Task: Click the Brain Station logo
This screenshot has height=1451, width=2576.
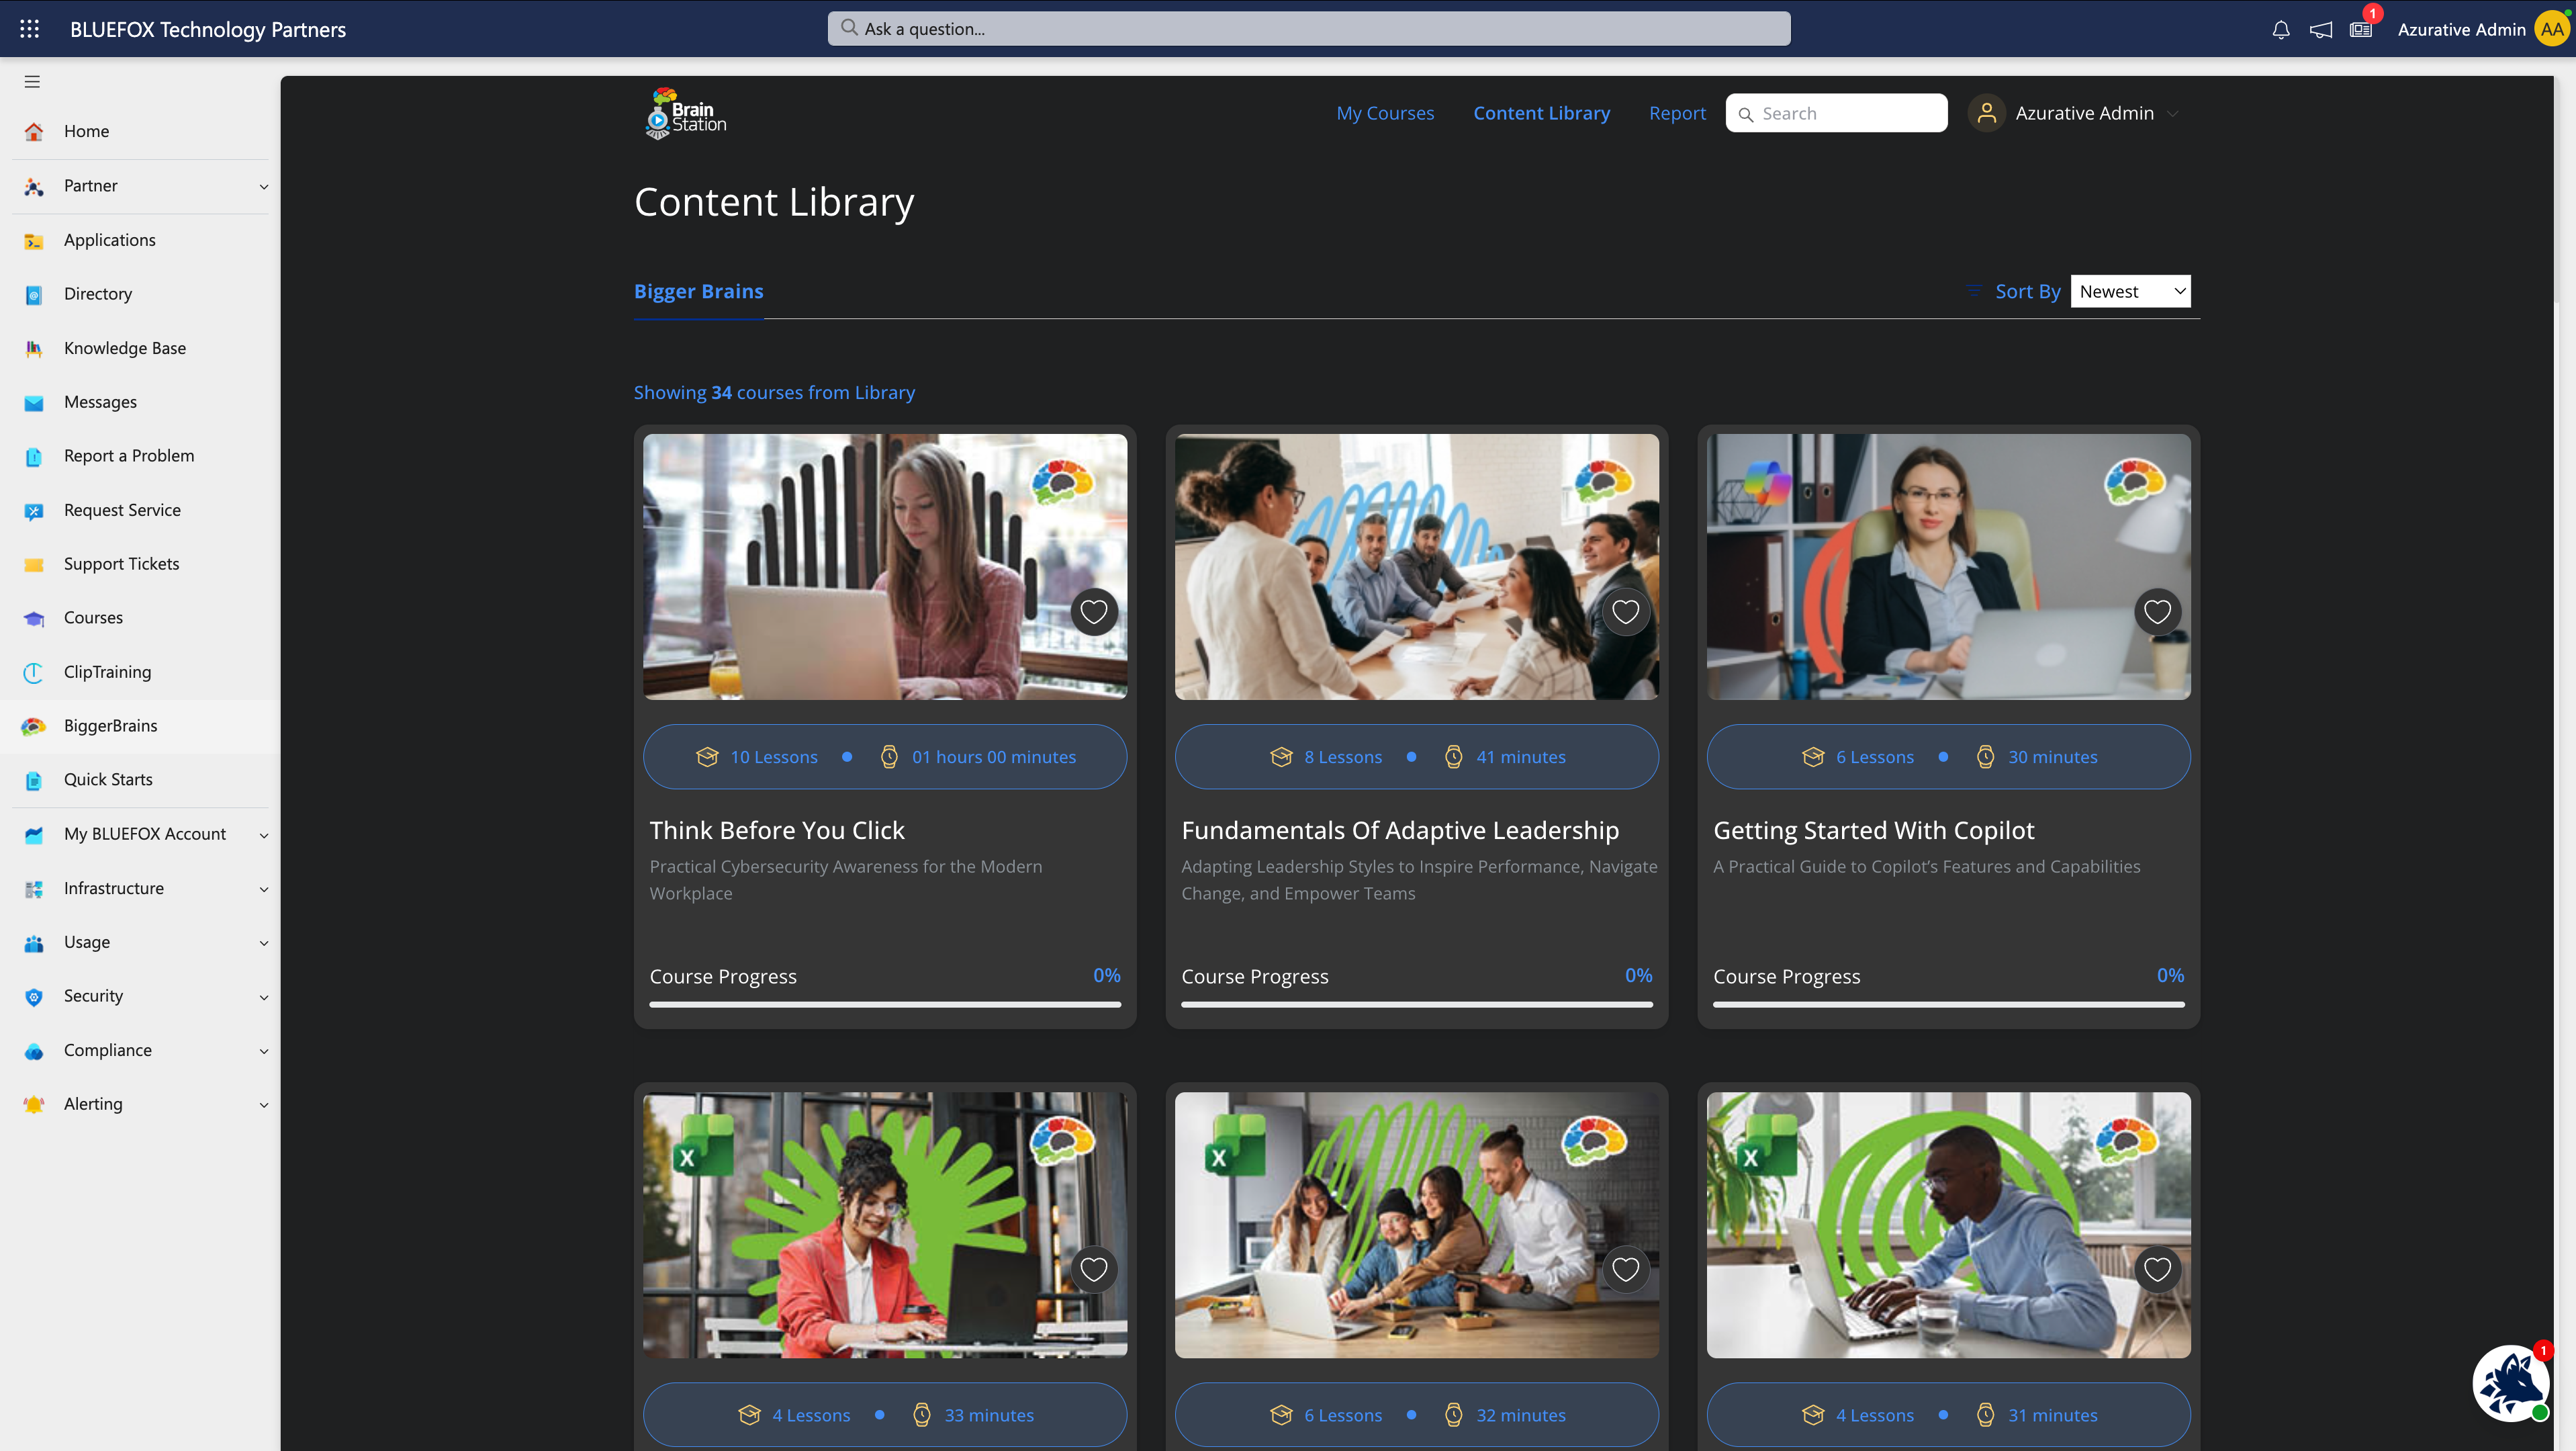Action: coord(686,114)
